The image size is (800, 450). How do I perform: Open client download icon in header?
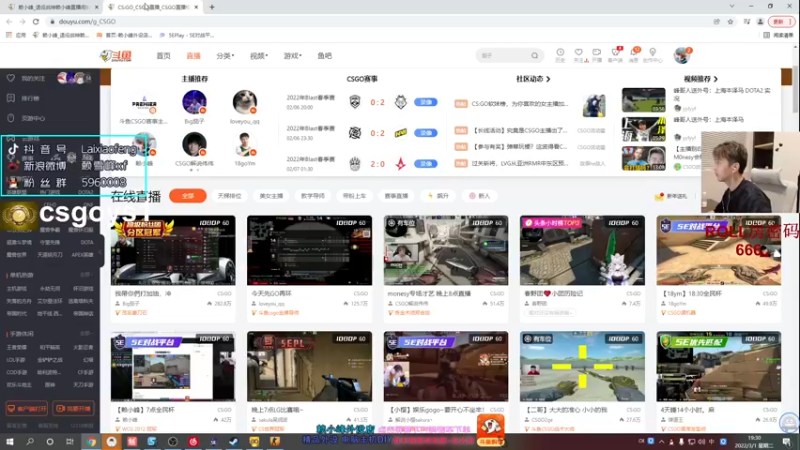[x=615, y=55]
